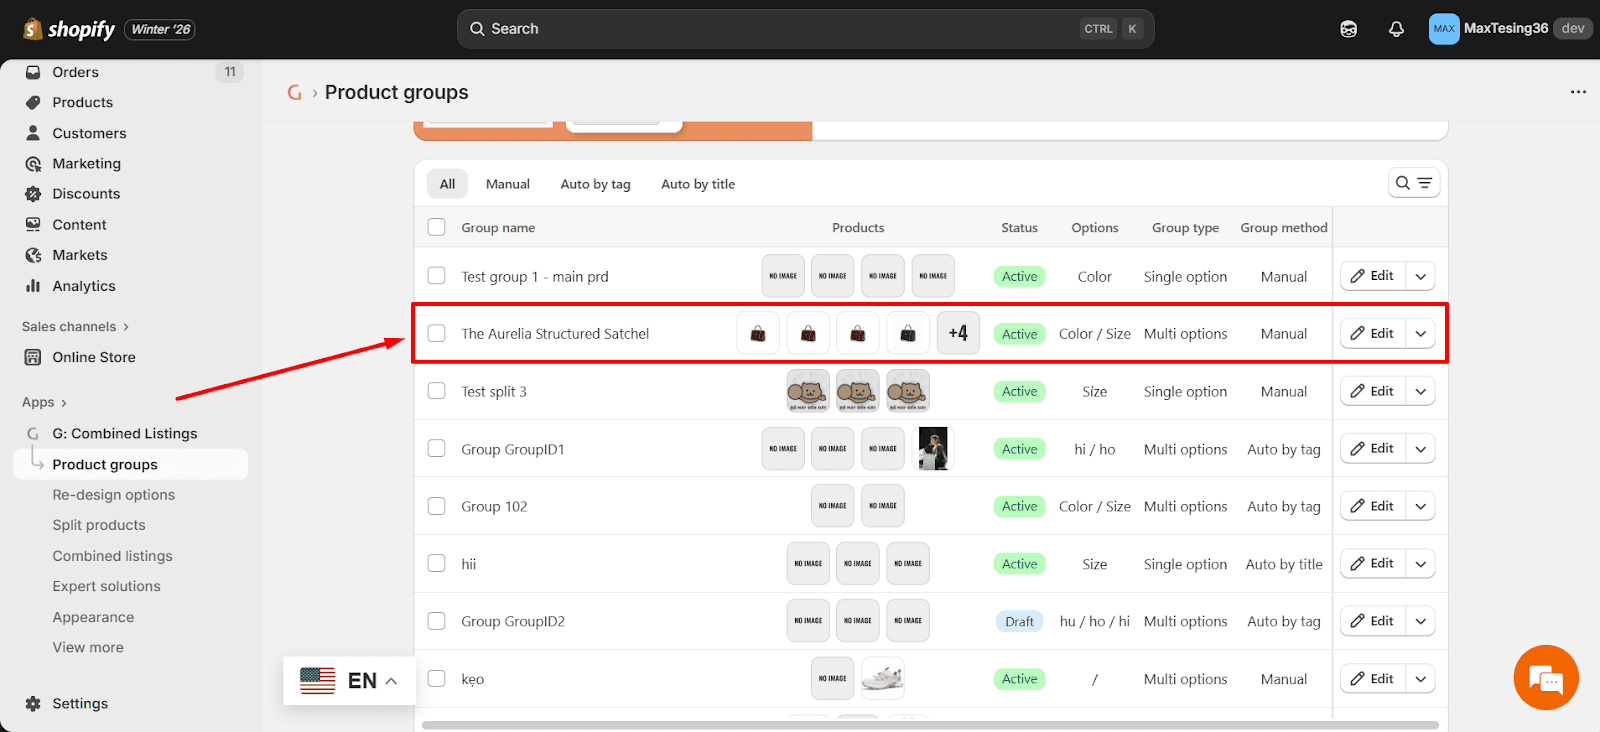Select the Group GroupID2 checkbox

(x=437, y=621)
